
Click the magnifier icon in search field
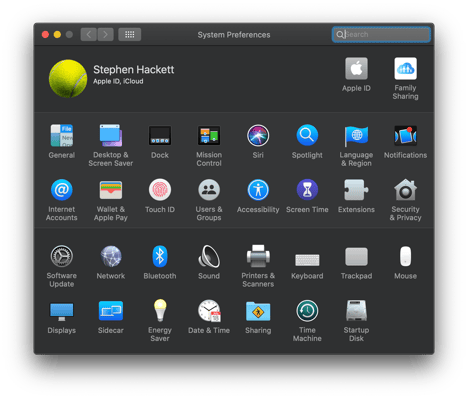tap(340, 34)
